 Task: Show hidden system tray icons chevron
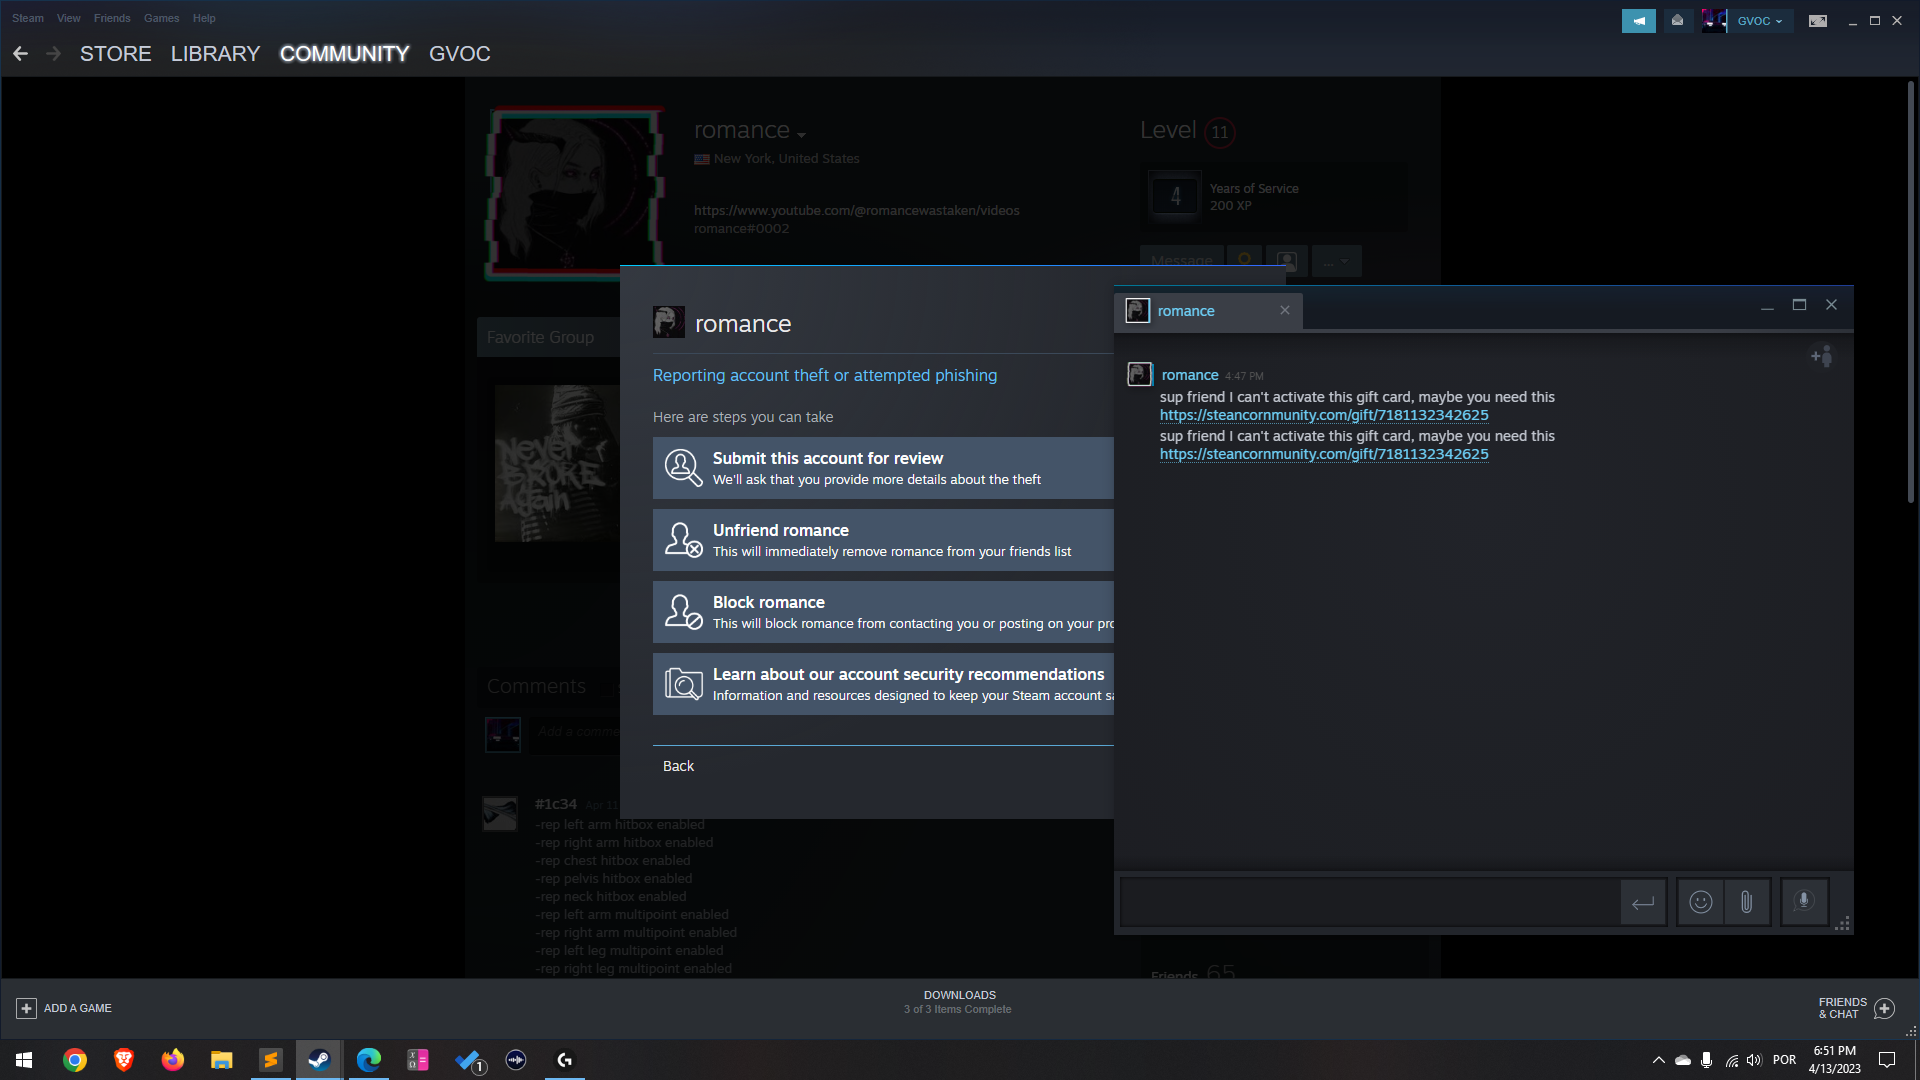[x=1658, y=1060]
